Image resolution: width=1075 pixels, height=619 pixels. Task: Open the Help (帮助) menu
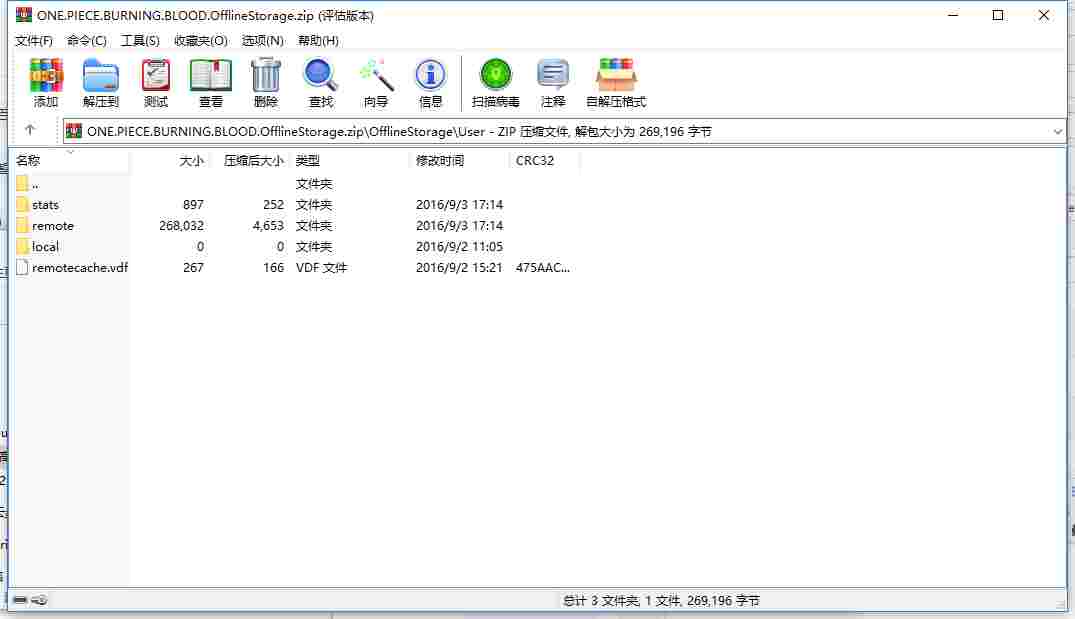(x=318, y=40)
